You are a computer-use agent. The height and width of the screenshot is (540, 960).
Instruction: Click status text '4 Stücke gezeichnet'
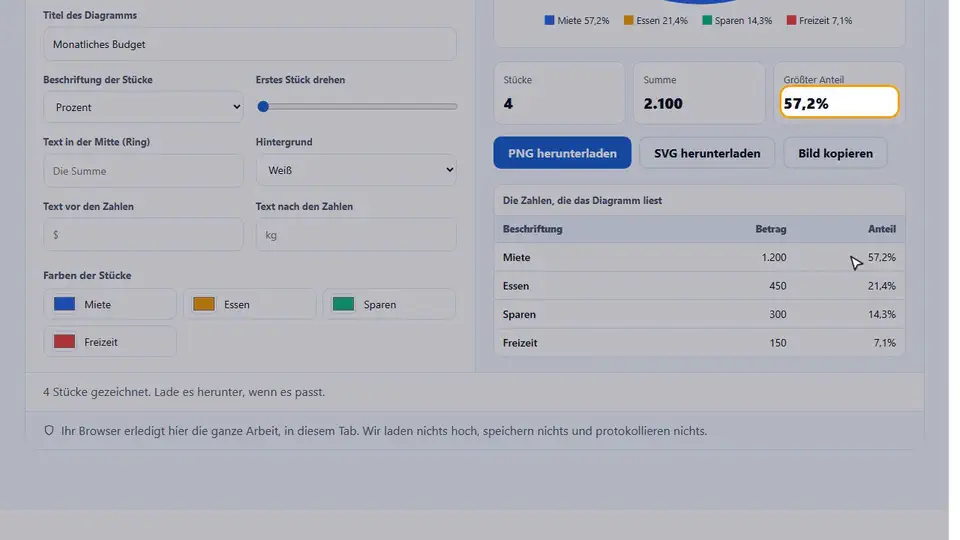coord(97,392)
